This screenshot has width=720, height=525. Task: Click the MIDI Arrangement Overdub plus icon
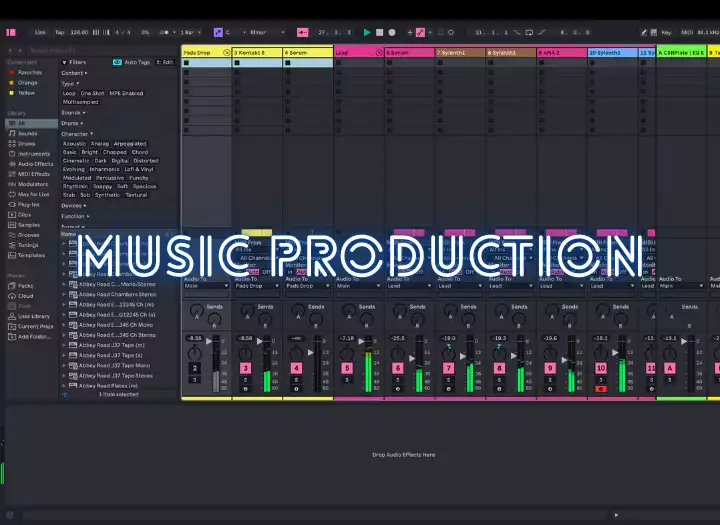pyautogui.click(x=410, y=33)
